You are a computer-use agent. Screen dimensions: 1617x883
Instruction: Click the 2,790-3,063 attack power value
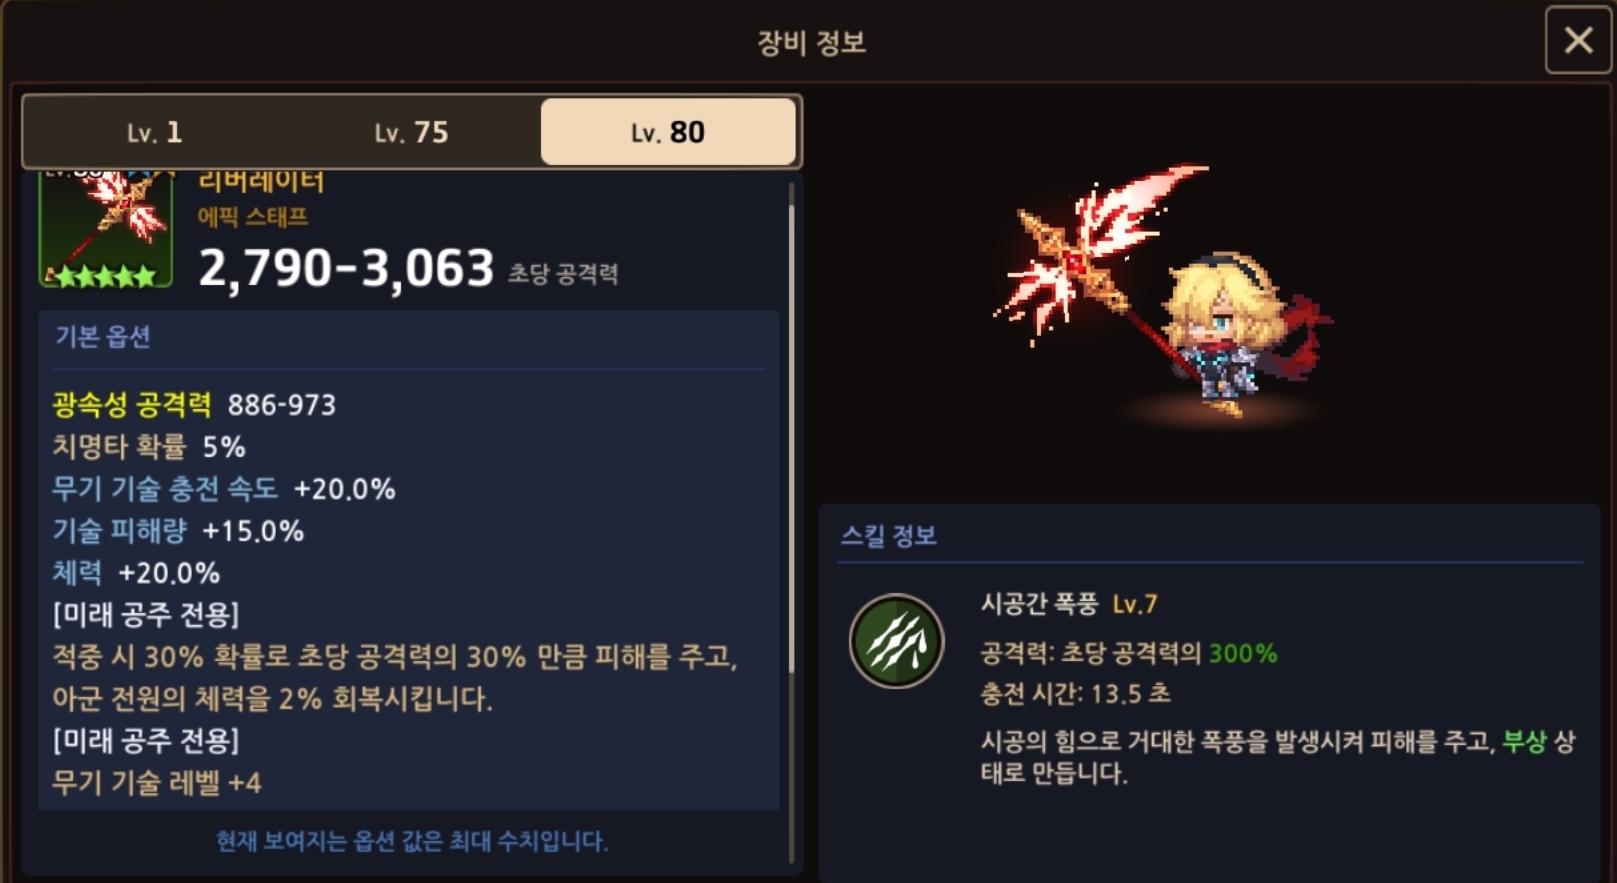click(346, 268)
